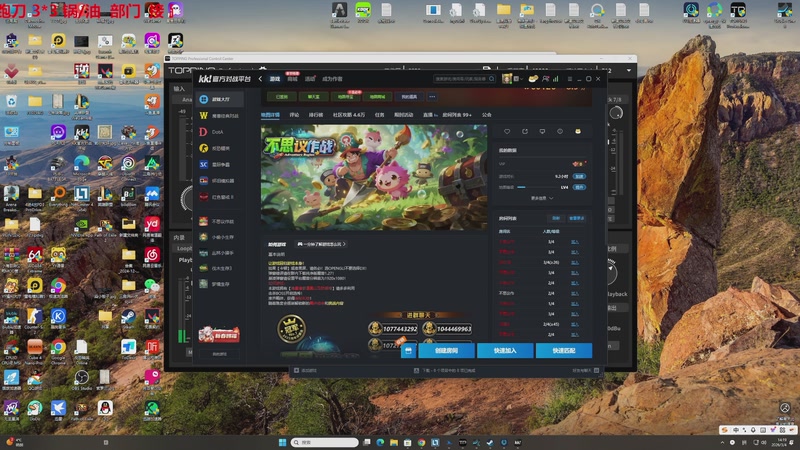
Task: Click the 快速匹配 button
Action: [x=564, y=351]
